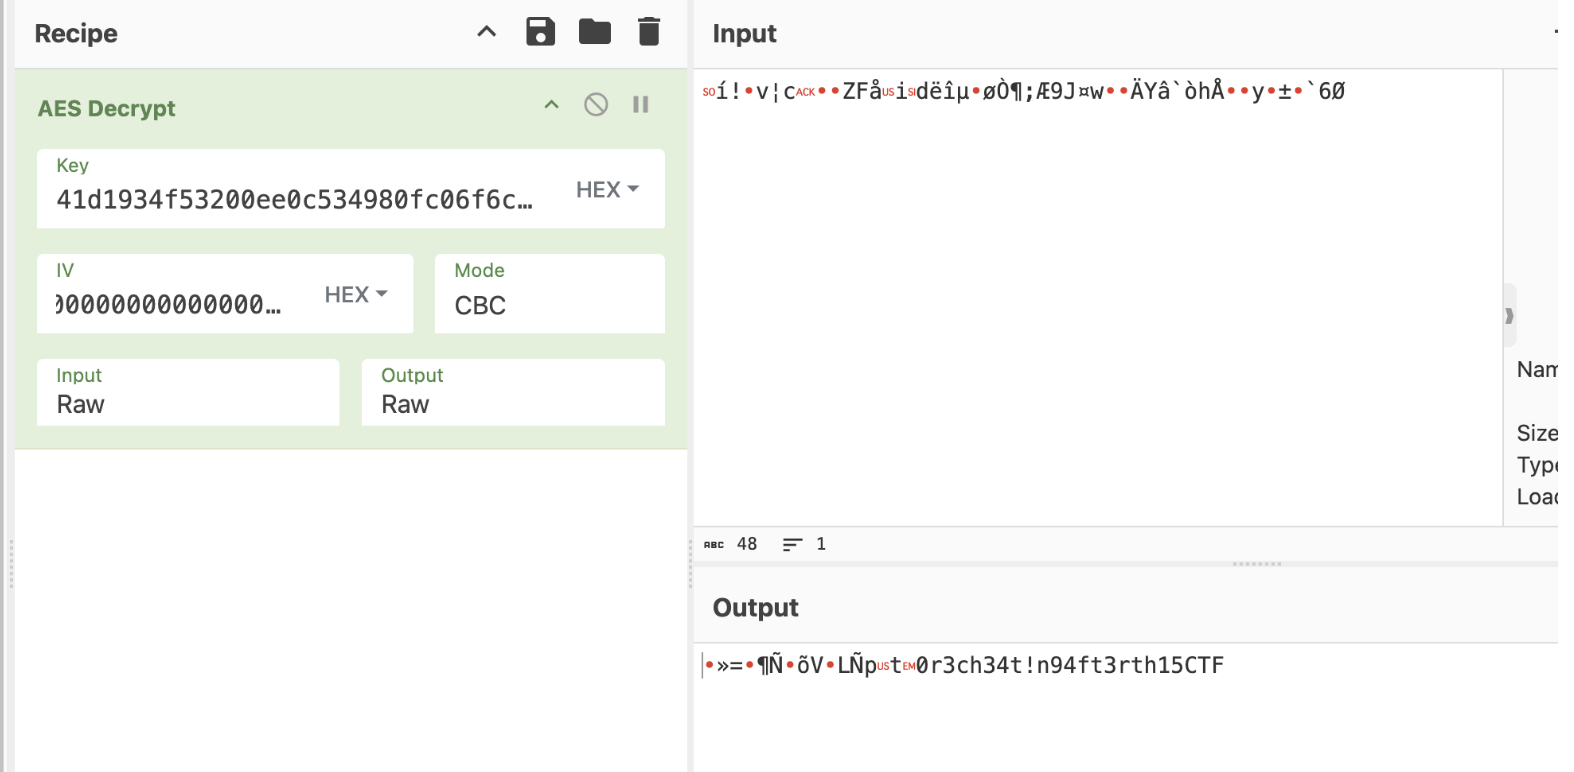
Task: Clear recipe with the trash icon
Action: [649, 32]
